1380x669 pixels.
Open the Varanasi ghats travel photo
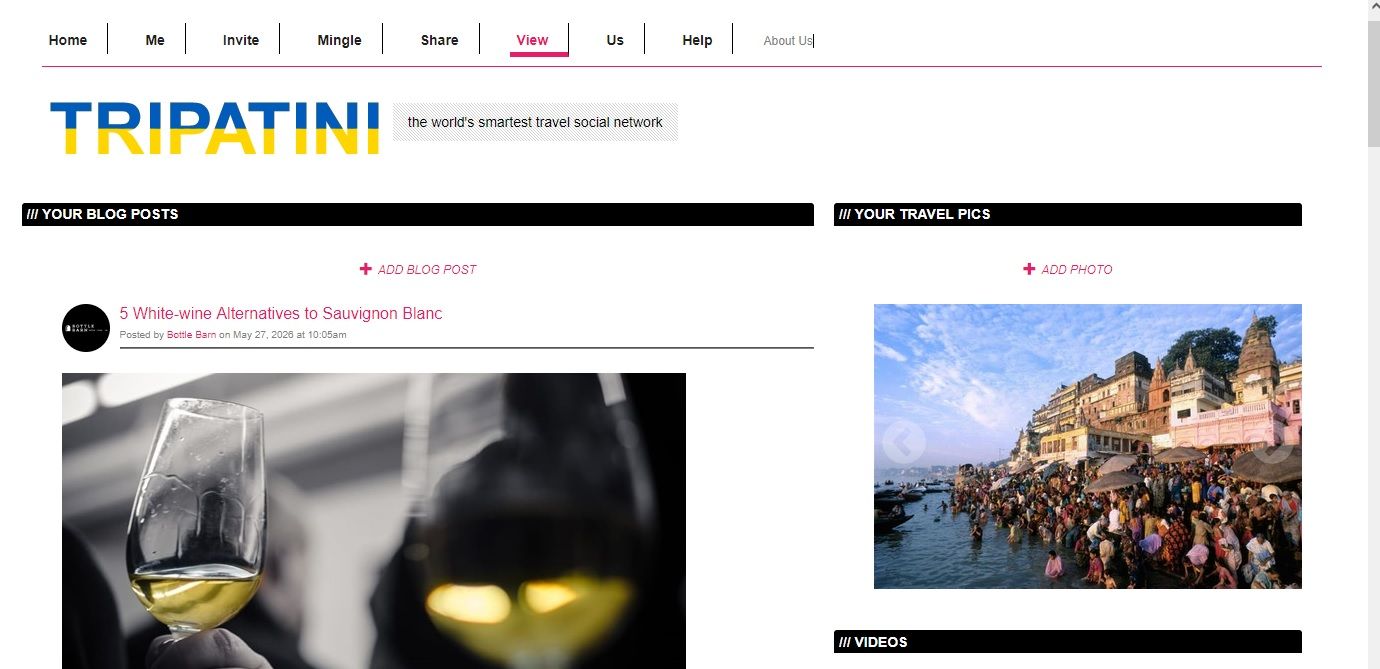(1088, 446)
